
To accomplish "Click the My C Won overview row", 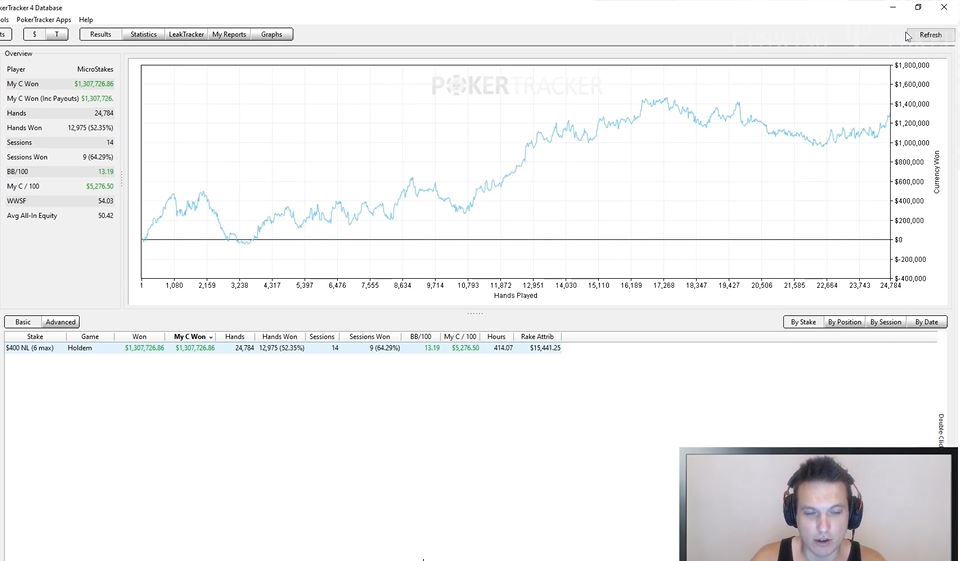I will [60, 84].
